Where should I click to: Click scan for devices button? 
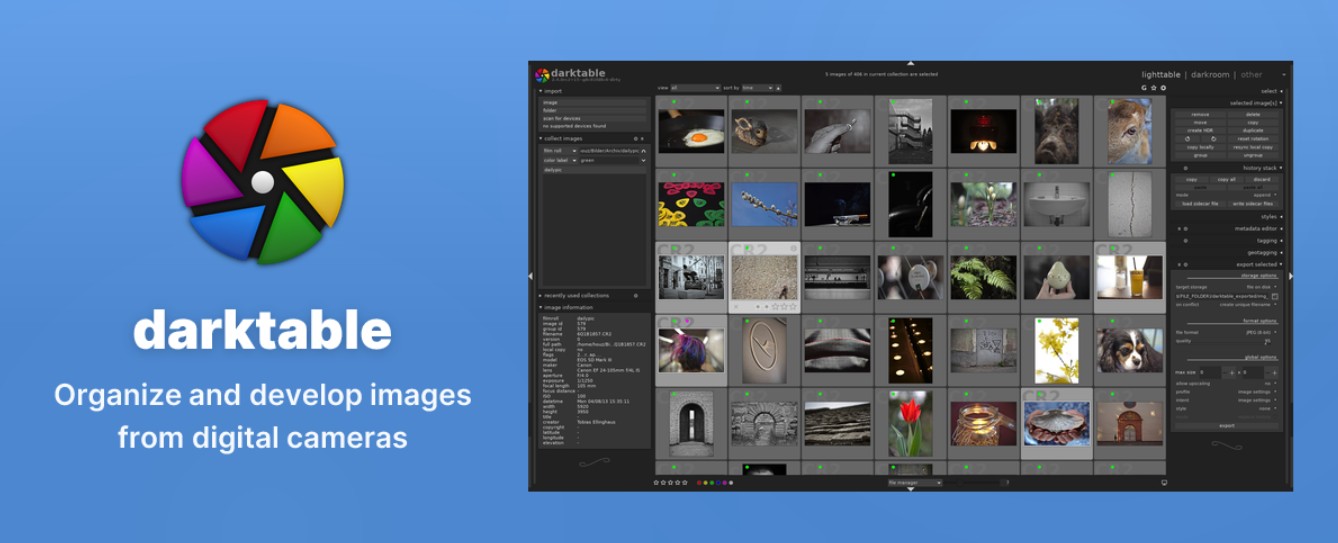click(x=593, y=118)
